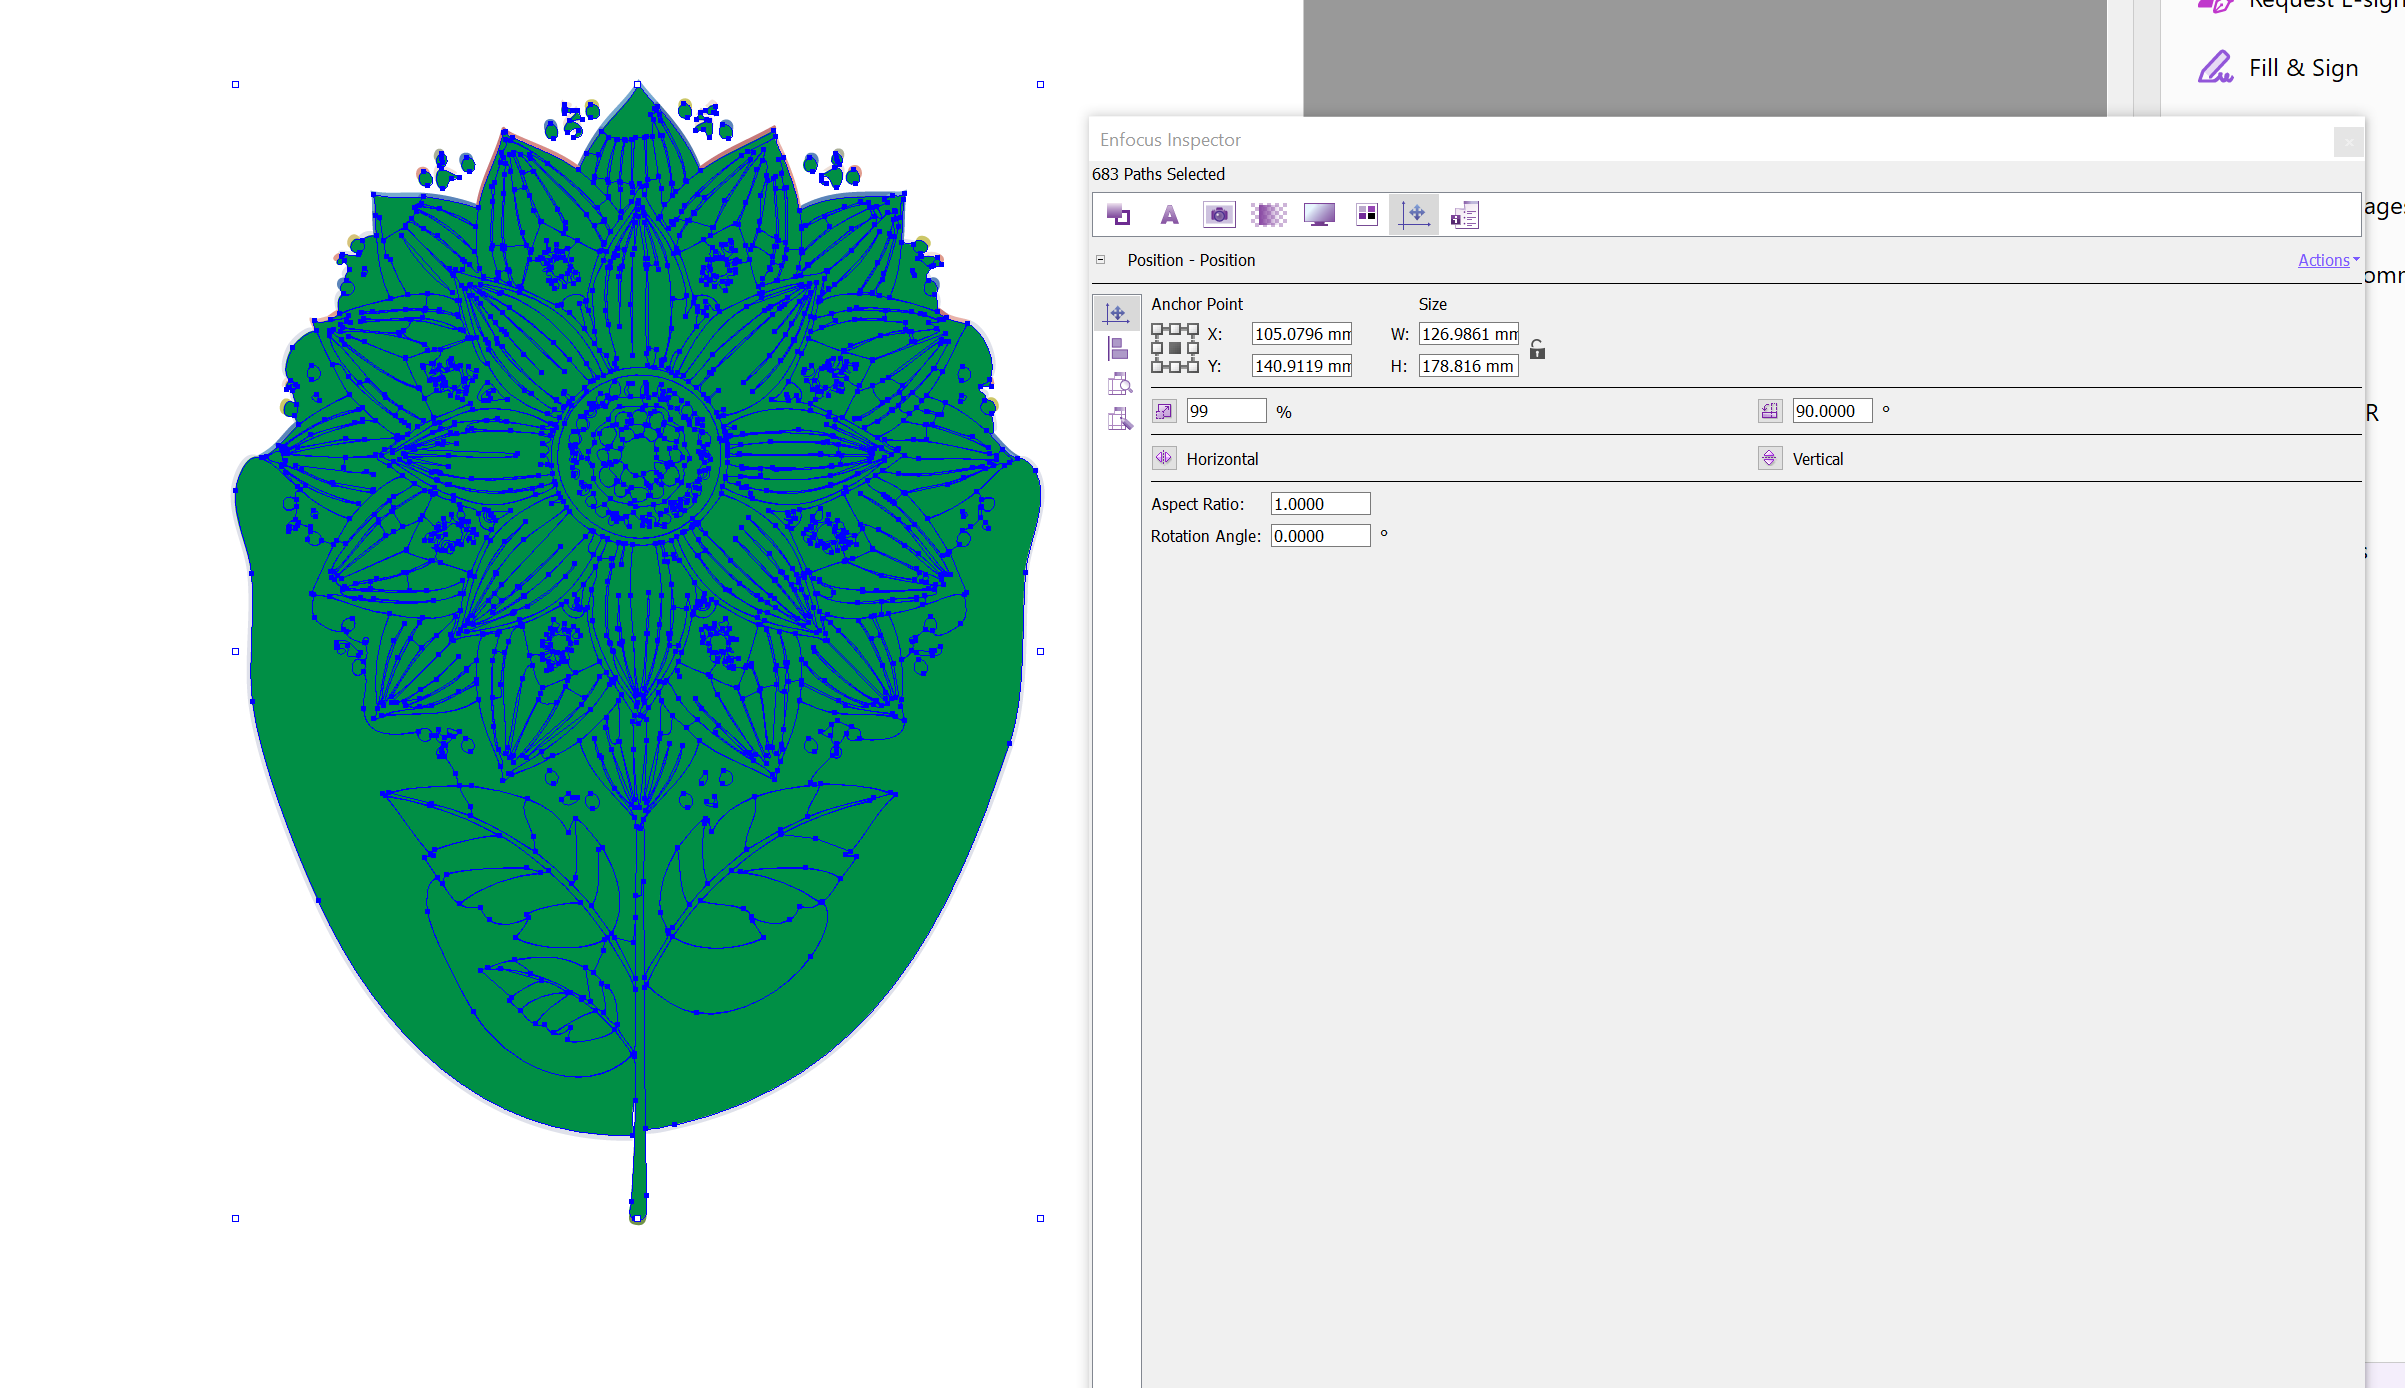This screenshot has width=2405, height=1388.
Task: Flip selection with Vertical flip icon
Action: pyautogui.click(x=1770, y=458)
